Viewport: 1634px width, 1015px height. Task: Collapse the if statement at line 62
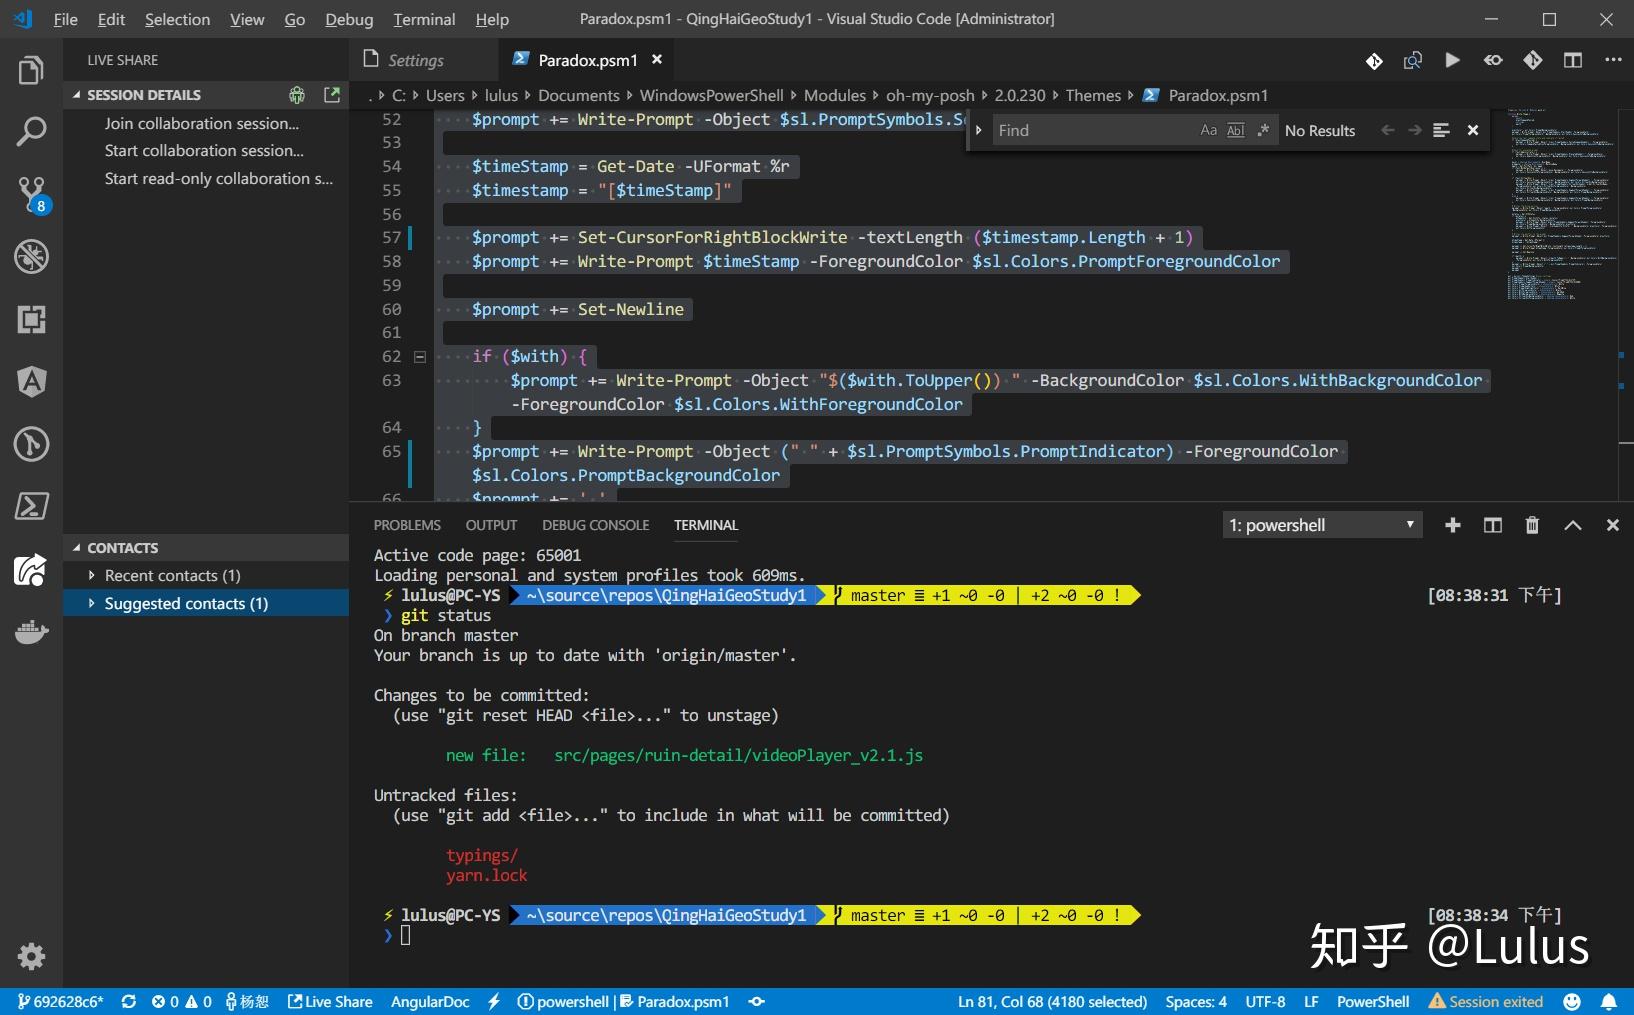pos(419,356)
